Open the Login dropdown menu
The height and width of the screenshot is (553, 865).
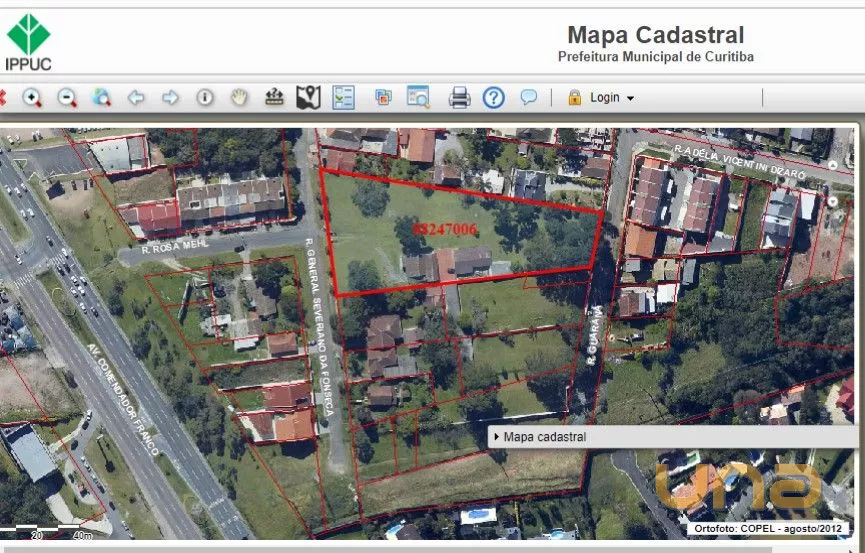(602, 97)
